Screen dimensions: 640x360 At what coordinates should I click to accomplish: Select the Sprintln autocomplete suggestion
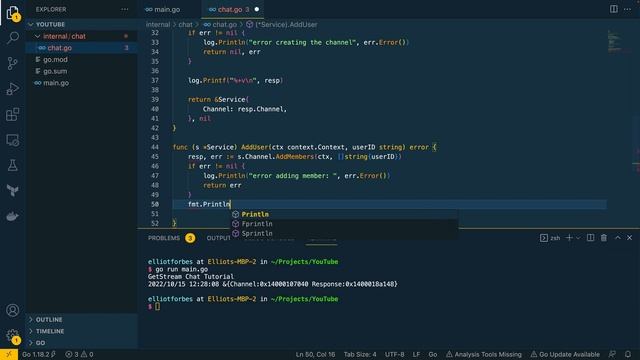[344, 233]
